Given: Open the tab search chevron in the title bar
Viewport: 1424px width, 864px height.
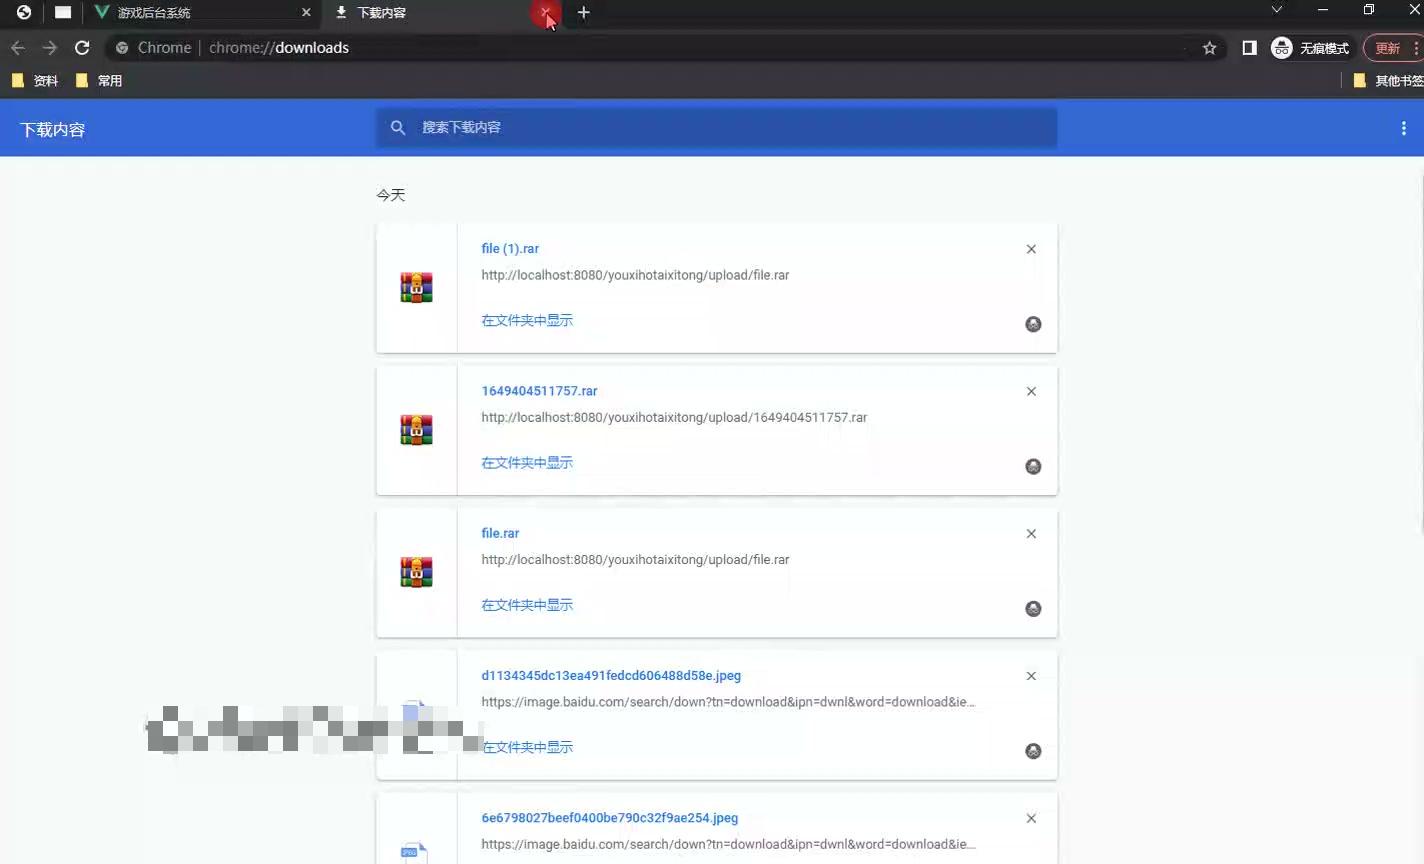Looking at the screenshot, I should (x=1277, y=10).
